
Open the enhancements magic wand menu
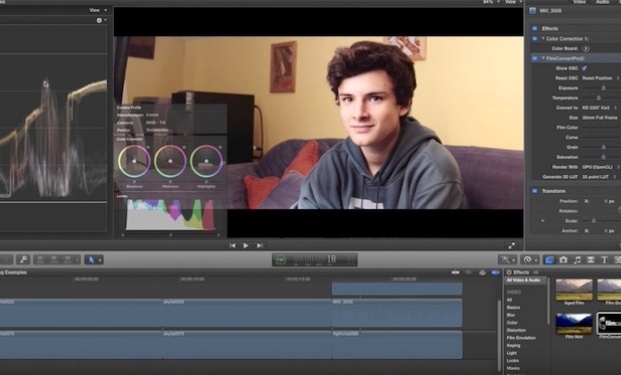(x=508, y=260)
